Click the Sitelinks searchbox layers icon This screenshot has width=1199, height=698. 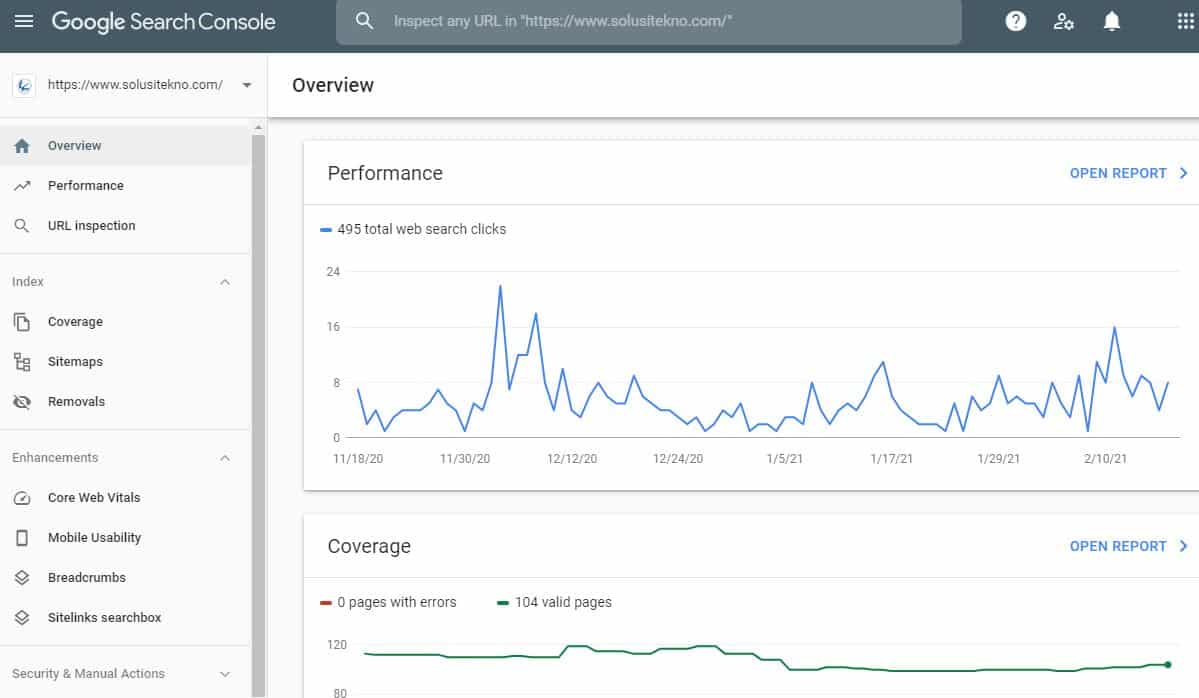pyautogui.click(x=22, y=617)
